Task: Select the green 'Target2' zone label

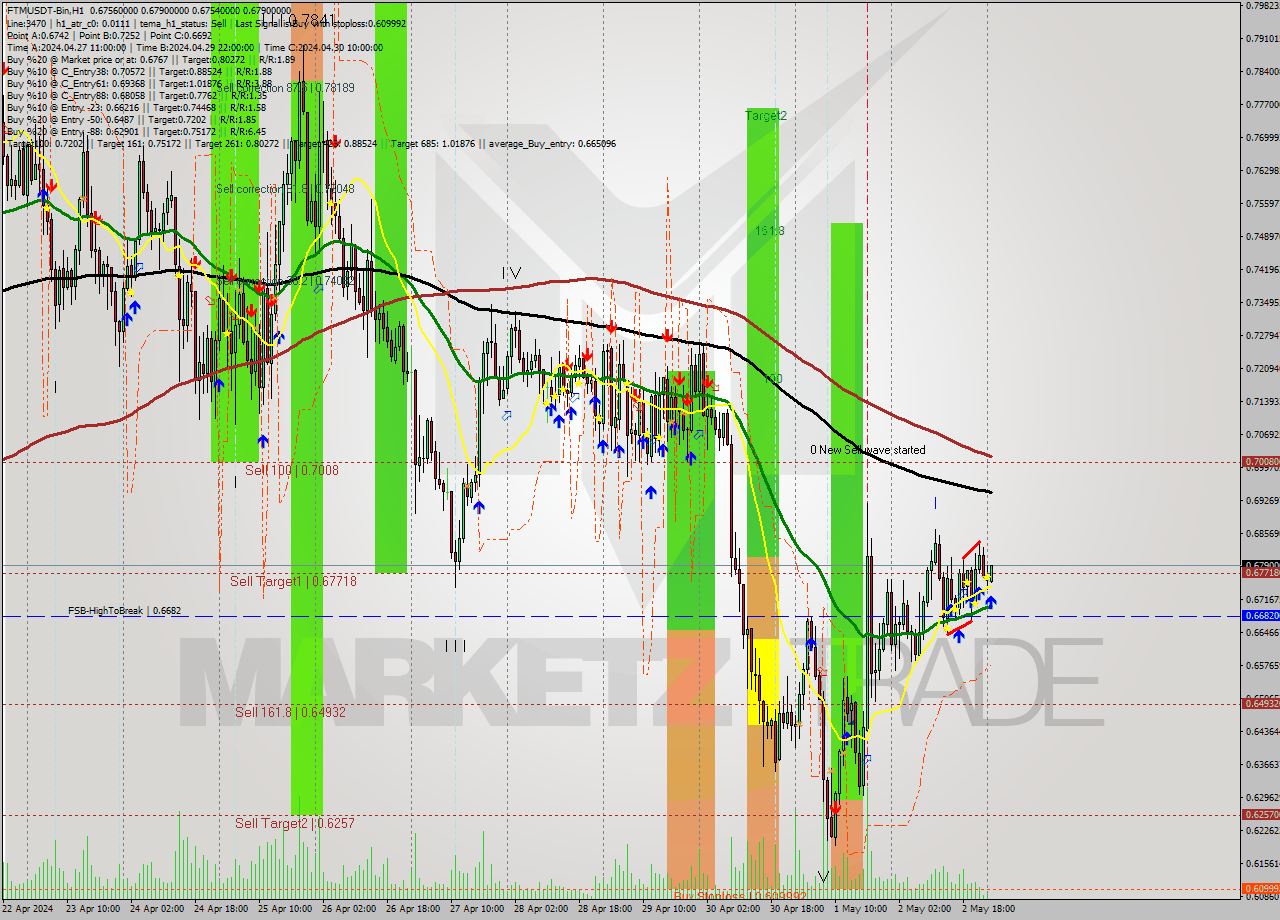Action: coord(766,116)
